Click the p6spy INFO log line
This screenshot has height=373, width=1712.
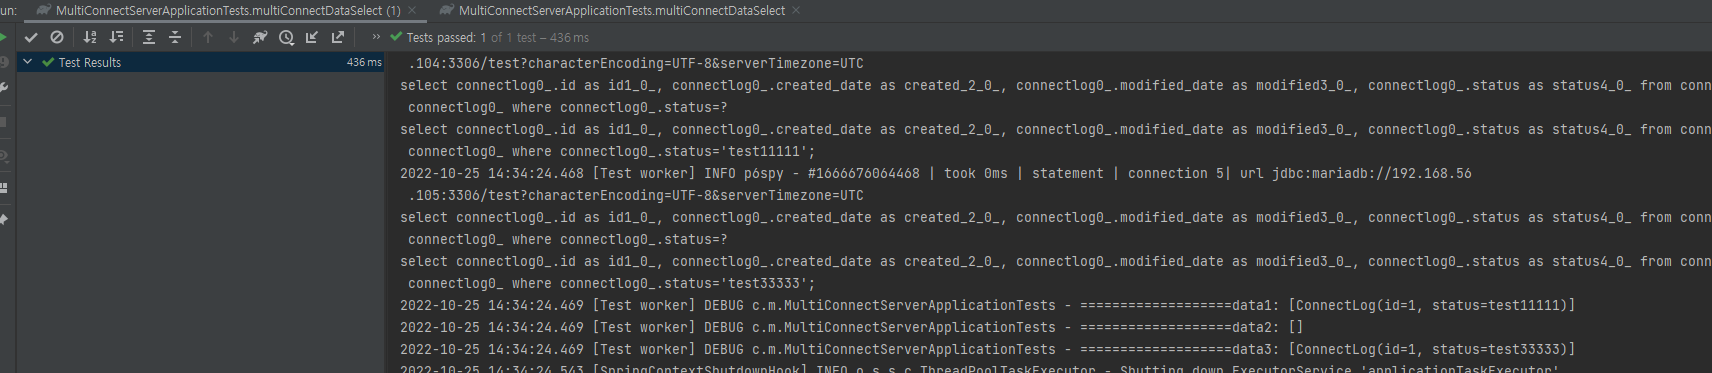[x=935, y=174]
